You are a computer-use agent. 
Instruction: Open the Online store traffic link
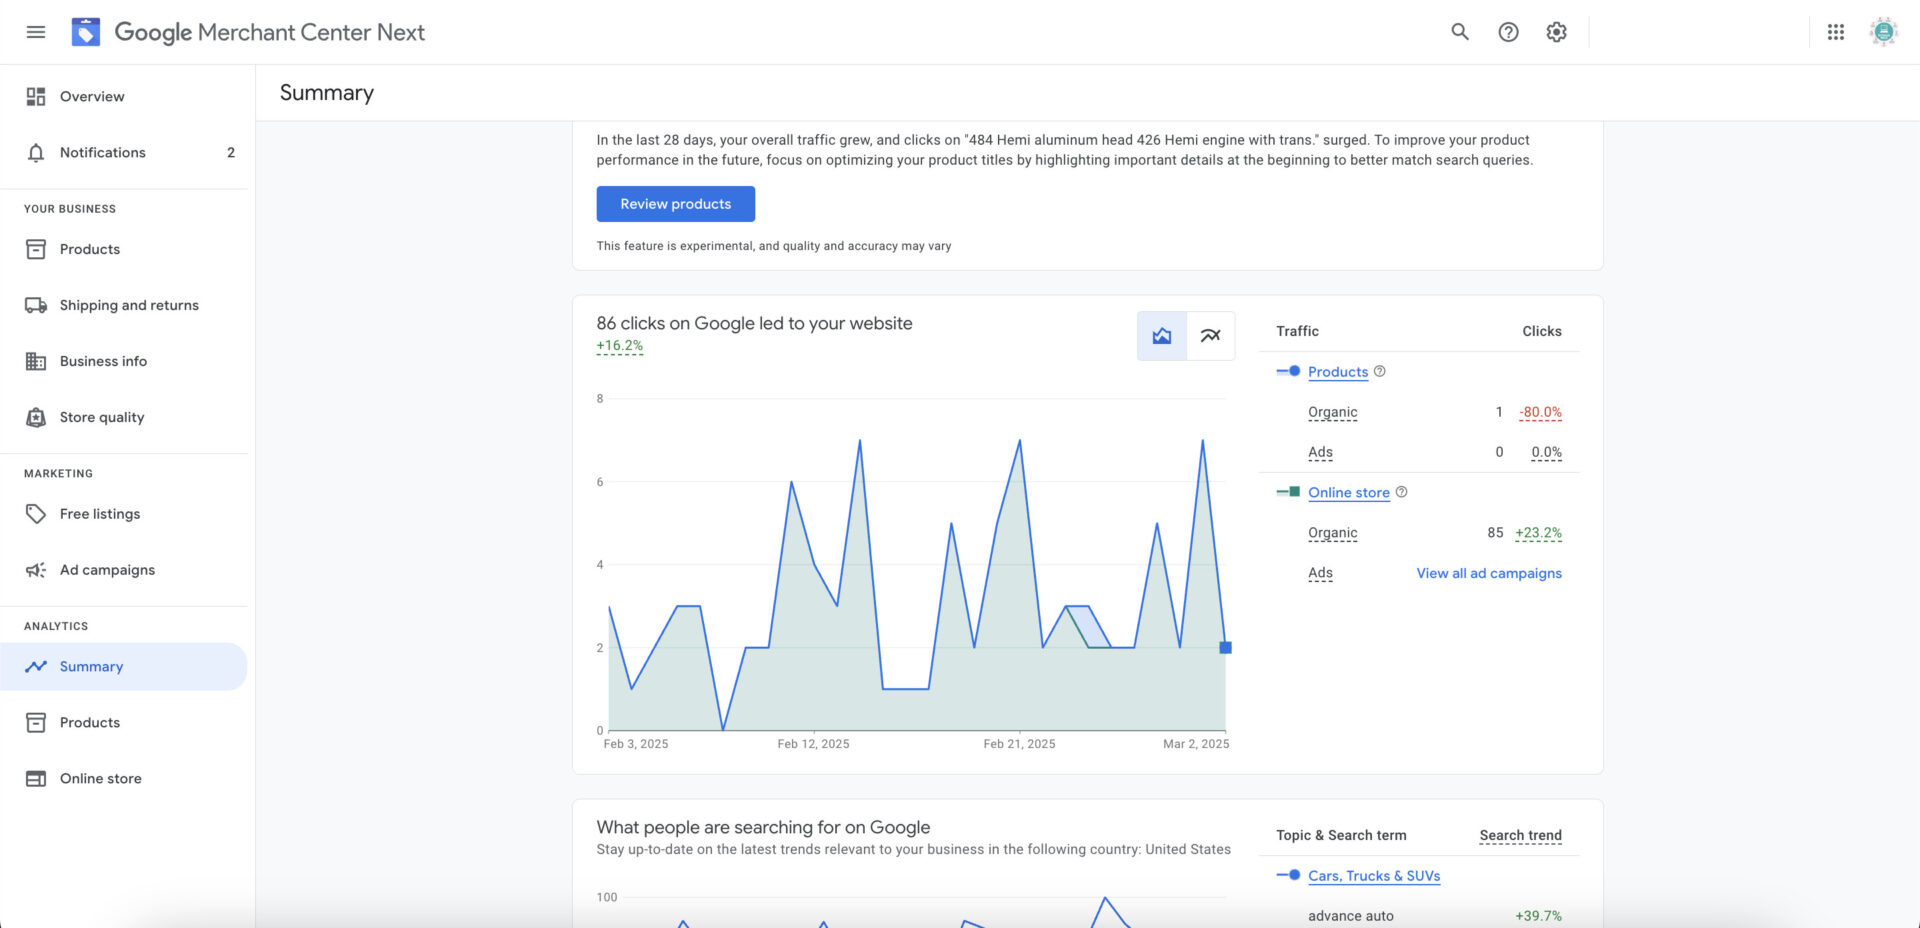coord(1349,493)
